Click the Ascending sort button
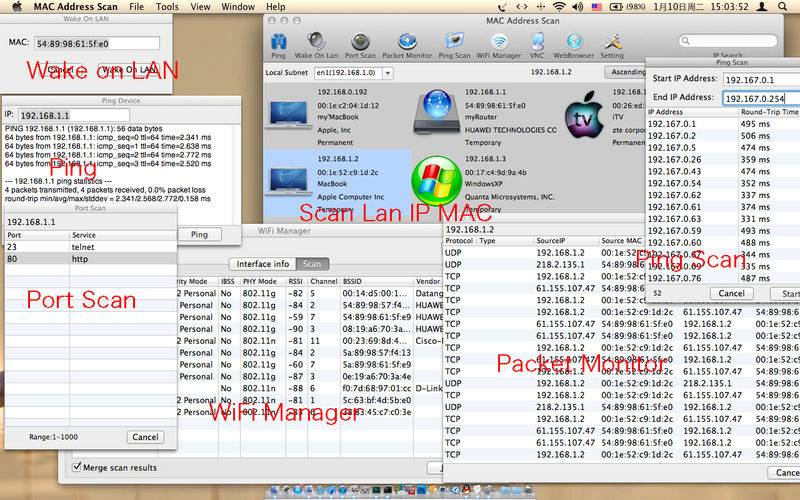The image size is (800, 500). (628, 73)
